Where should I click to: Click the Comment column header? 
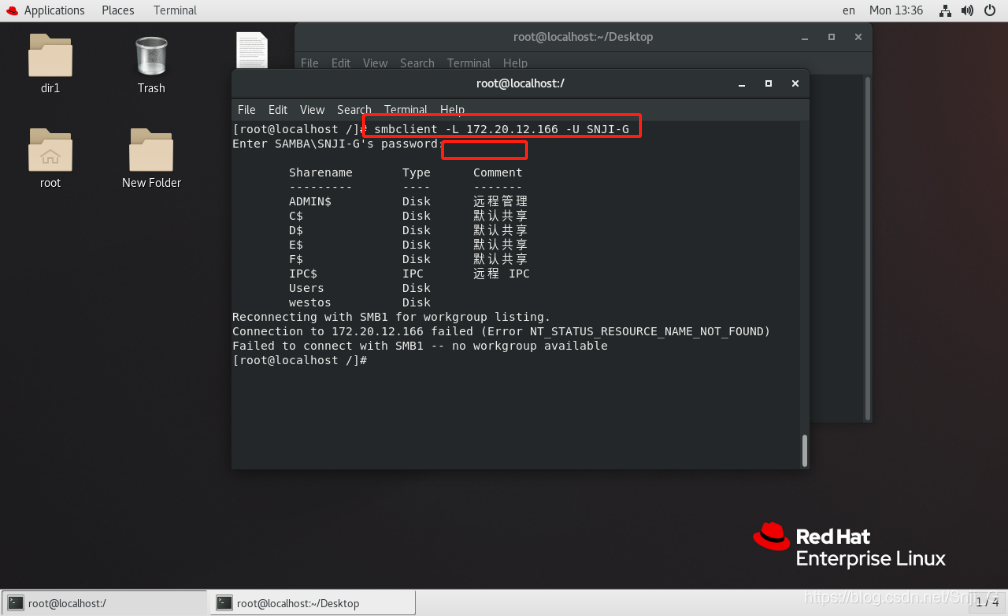[x=498, y=172]
